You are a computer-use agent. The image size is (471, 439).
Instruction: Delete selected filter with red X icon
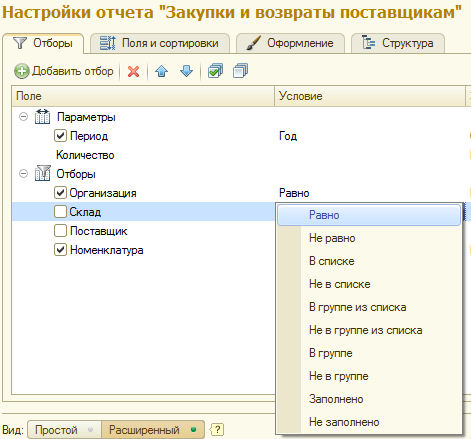pyautogui.click(x=133, y=71)
